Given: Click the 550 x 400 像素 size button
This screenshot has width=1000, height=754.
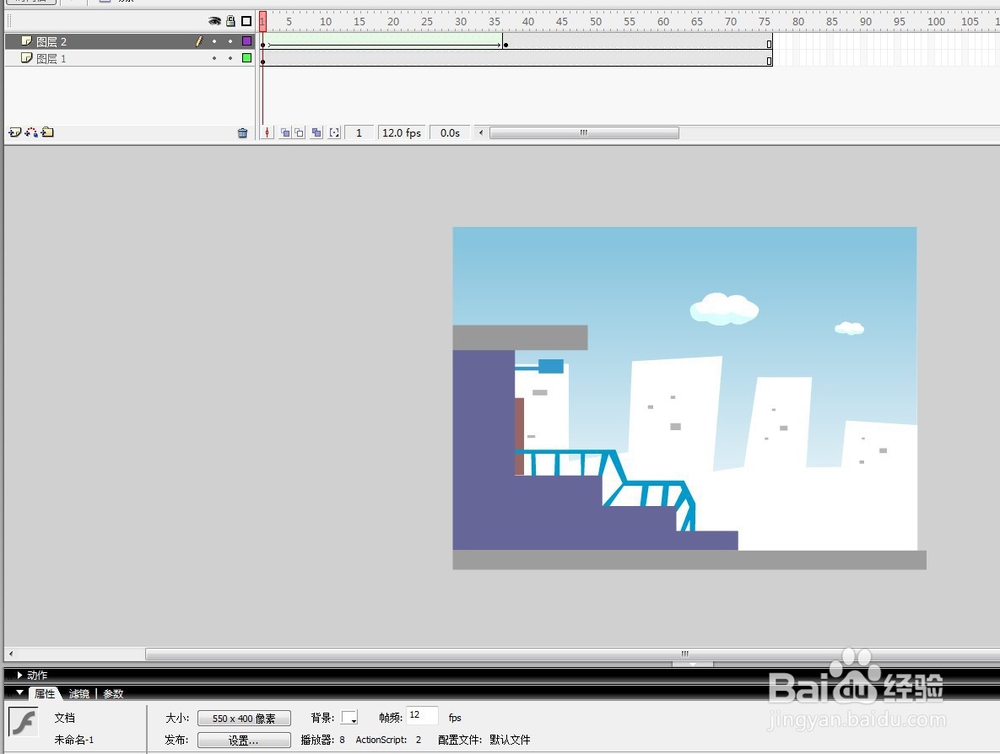Looking at the screenshot, I should coord(244,718).
